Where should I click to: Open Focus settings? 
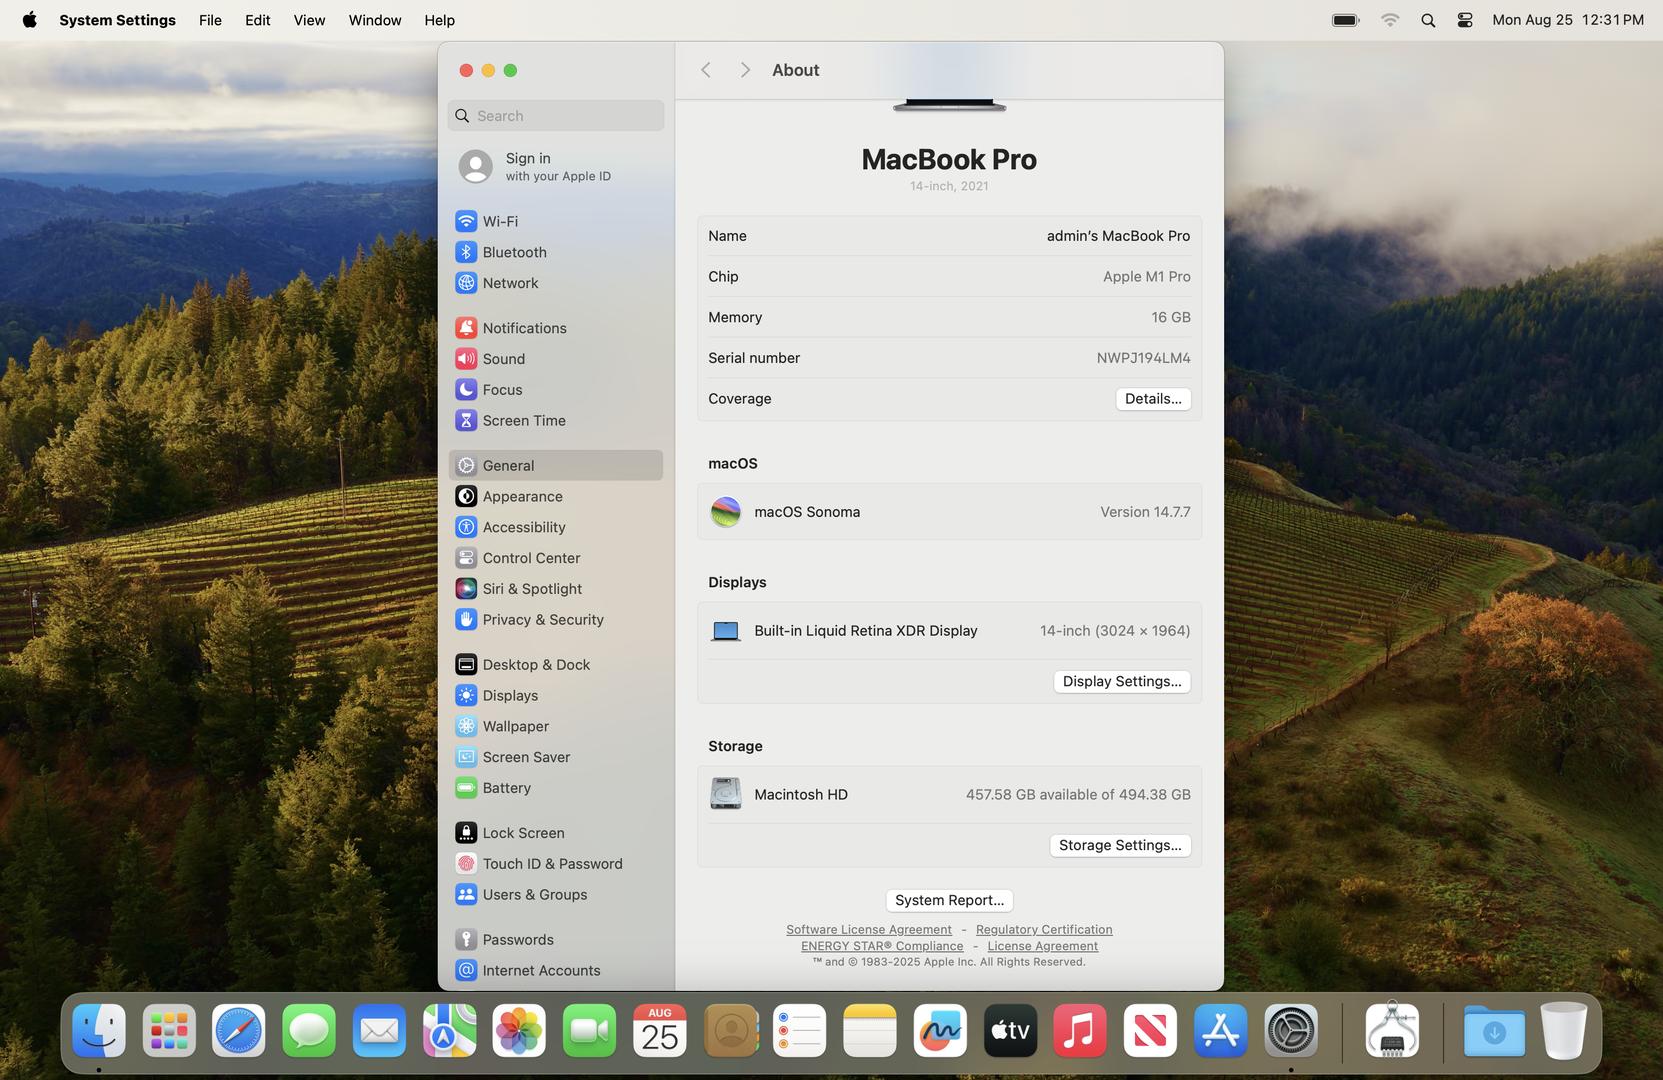pos(555,390)
